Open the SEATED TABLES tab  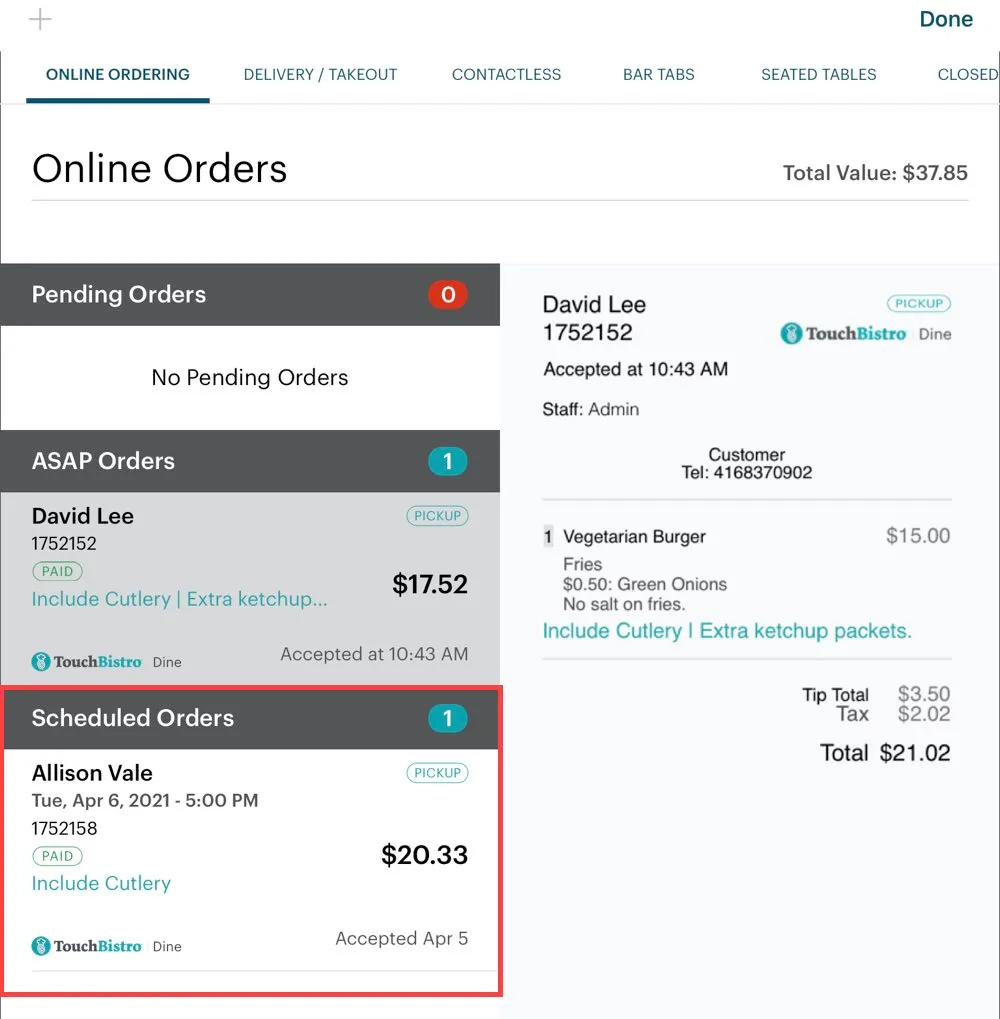coord(818,74)
